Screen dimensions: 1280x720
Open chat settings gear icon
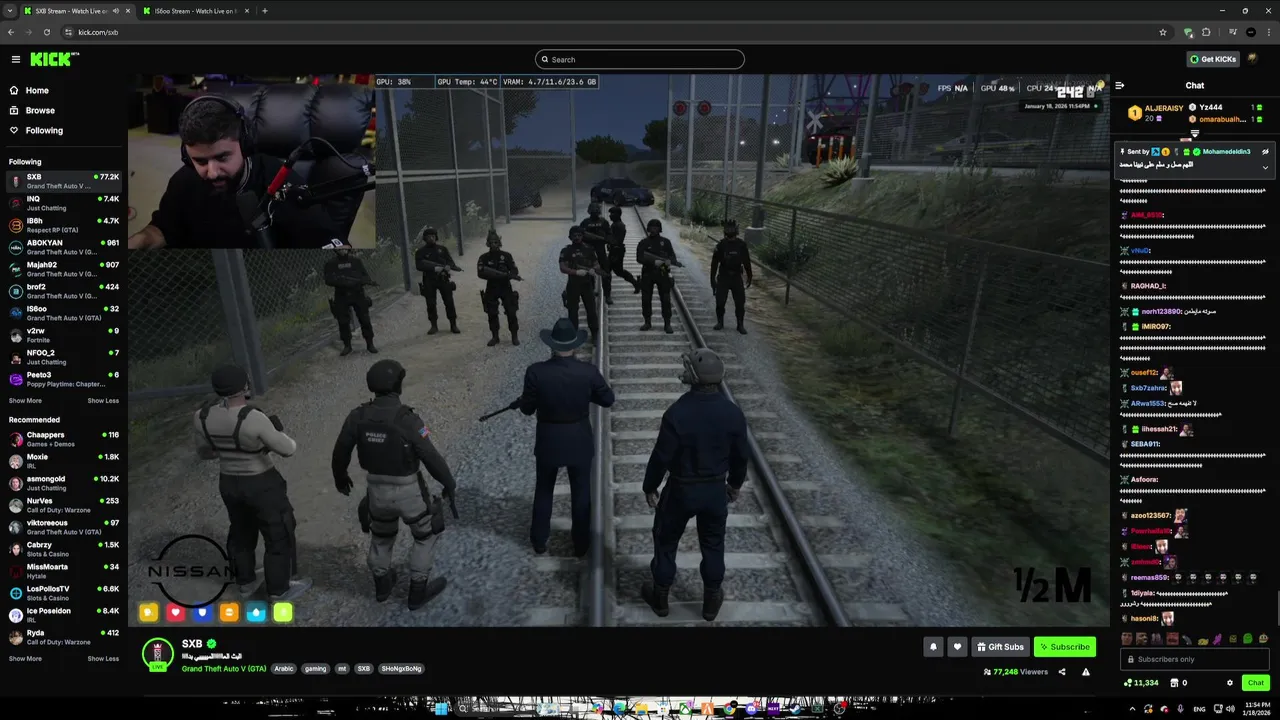(x=1230, y=683)
